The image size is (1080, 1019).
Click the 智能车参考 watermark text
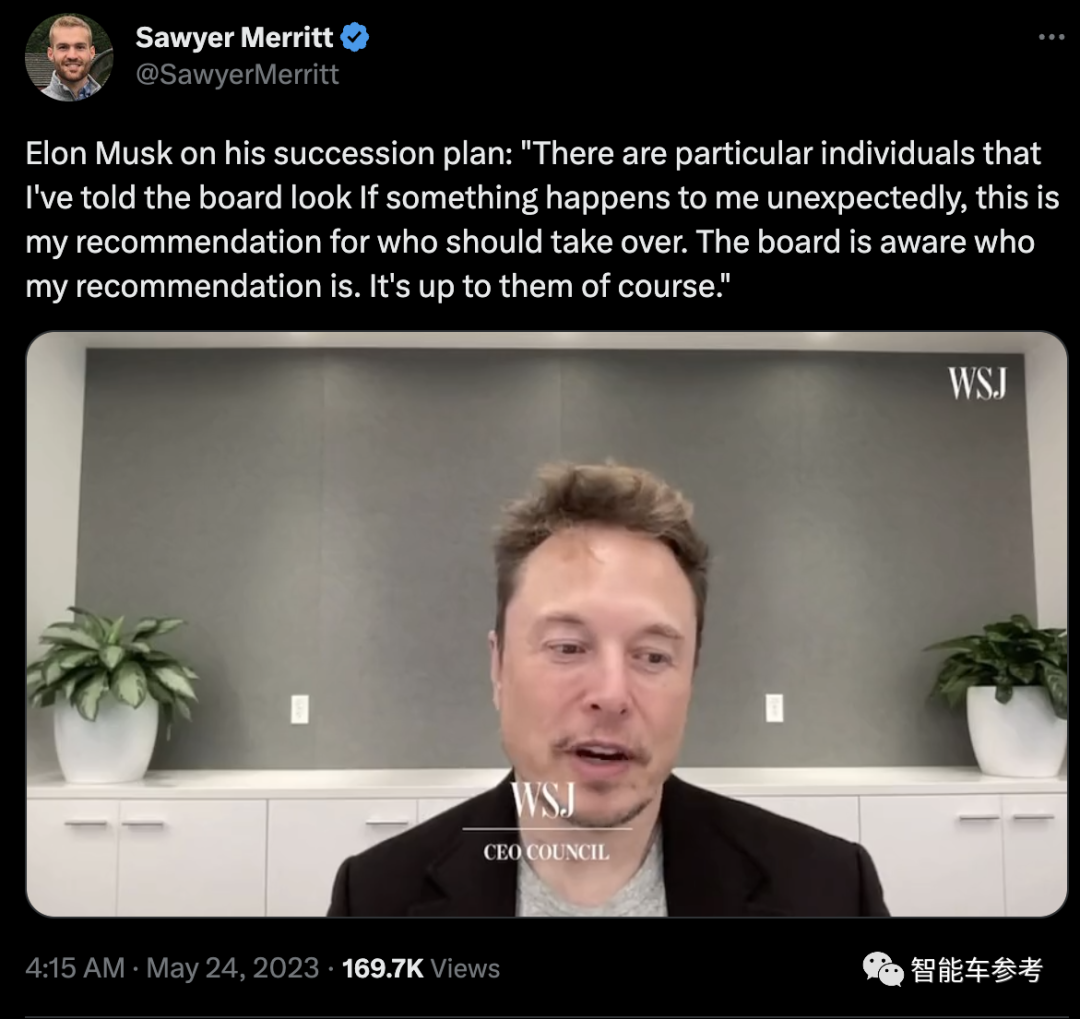pos(977,969)
